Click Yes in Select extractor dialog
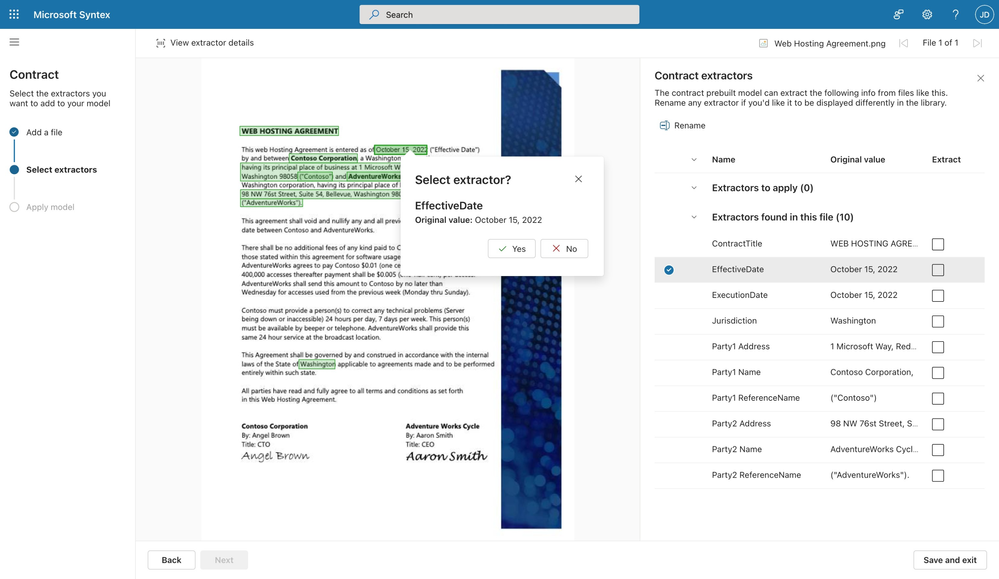The width and height of the screenshot is (999, 579). tap(512, 248)
